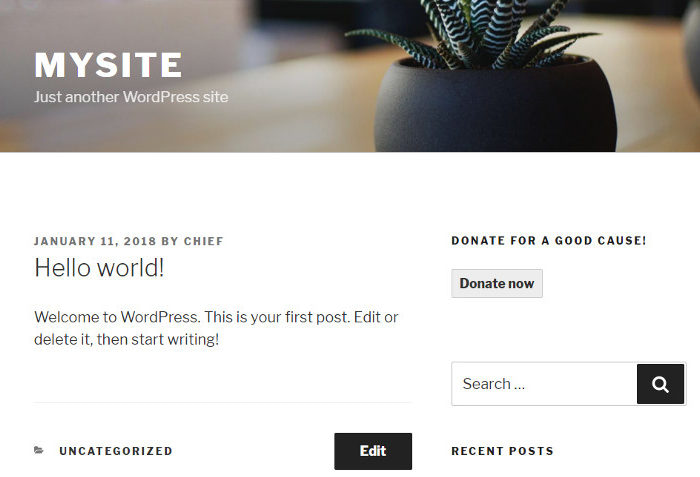The height and width of the screenshot is (477, 700).
Task: Click the RECENT POSTS widget heading
Action: [x=502, y=451]
